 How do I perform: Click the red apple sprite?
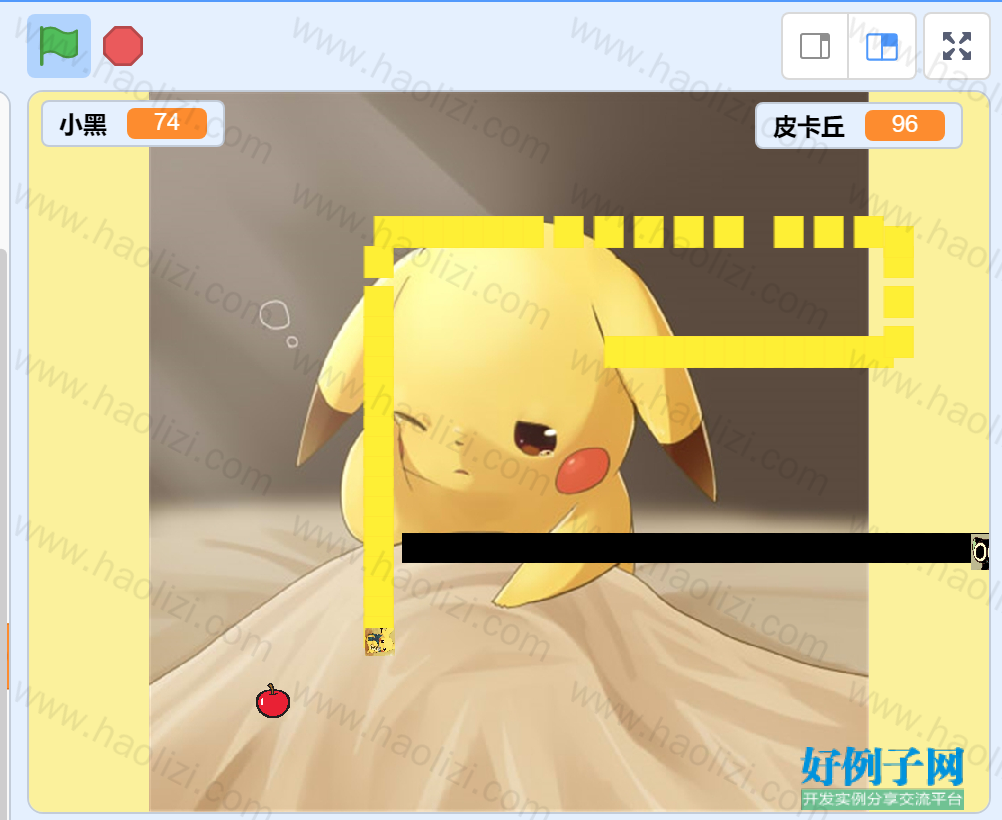pos(273,700)
